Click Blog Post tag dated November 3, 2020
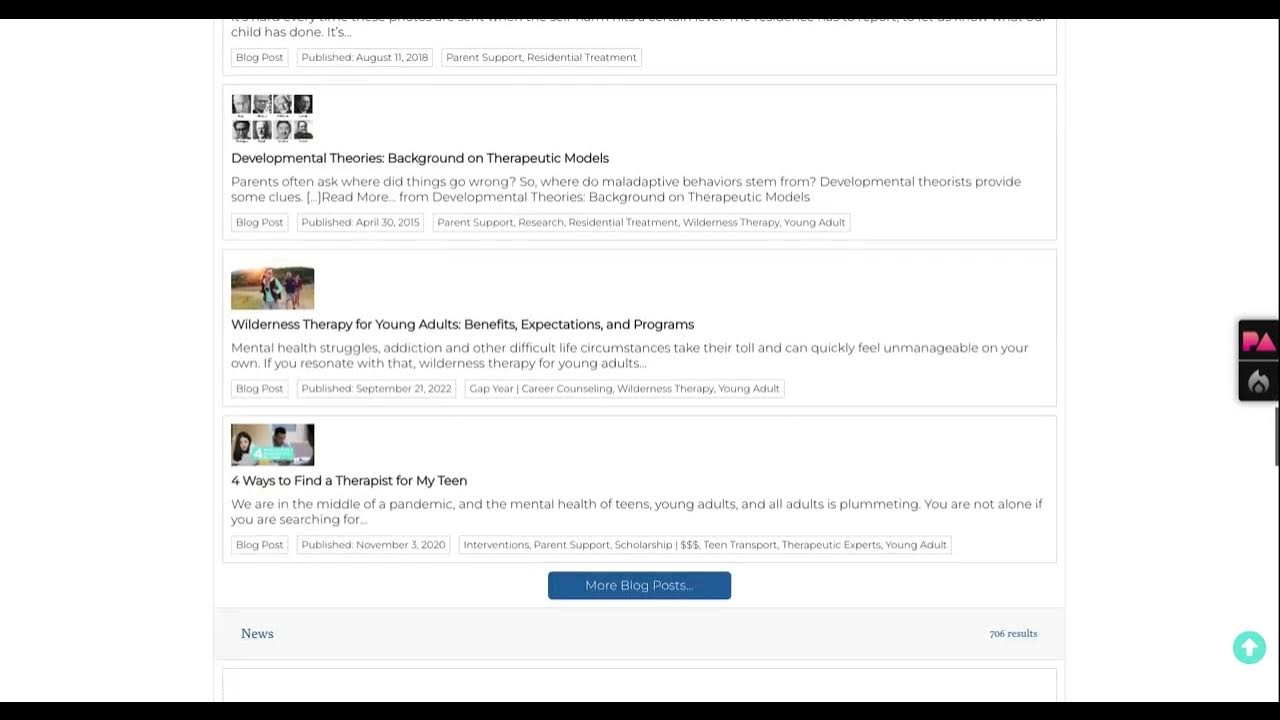 tap(259, 544)
